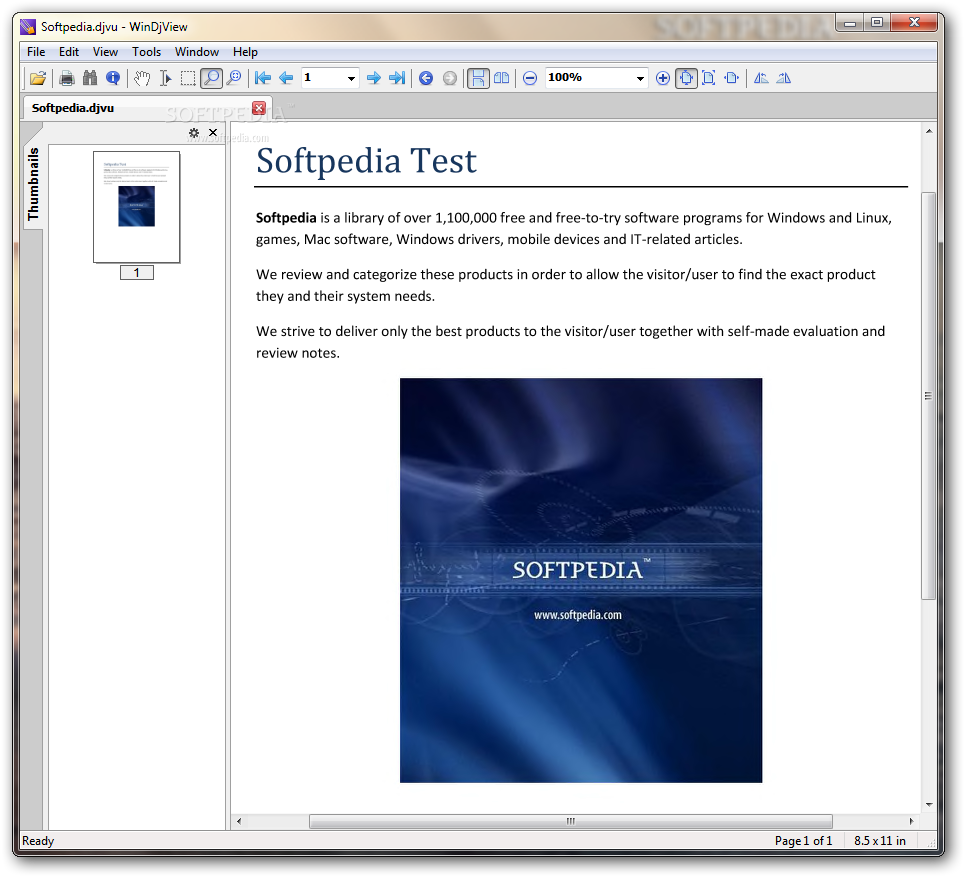Open thumbnails panel settings gear
The image size is (965, 877).
pos(194,133)
